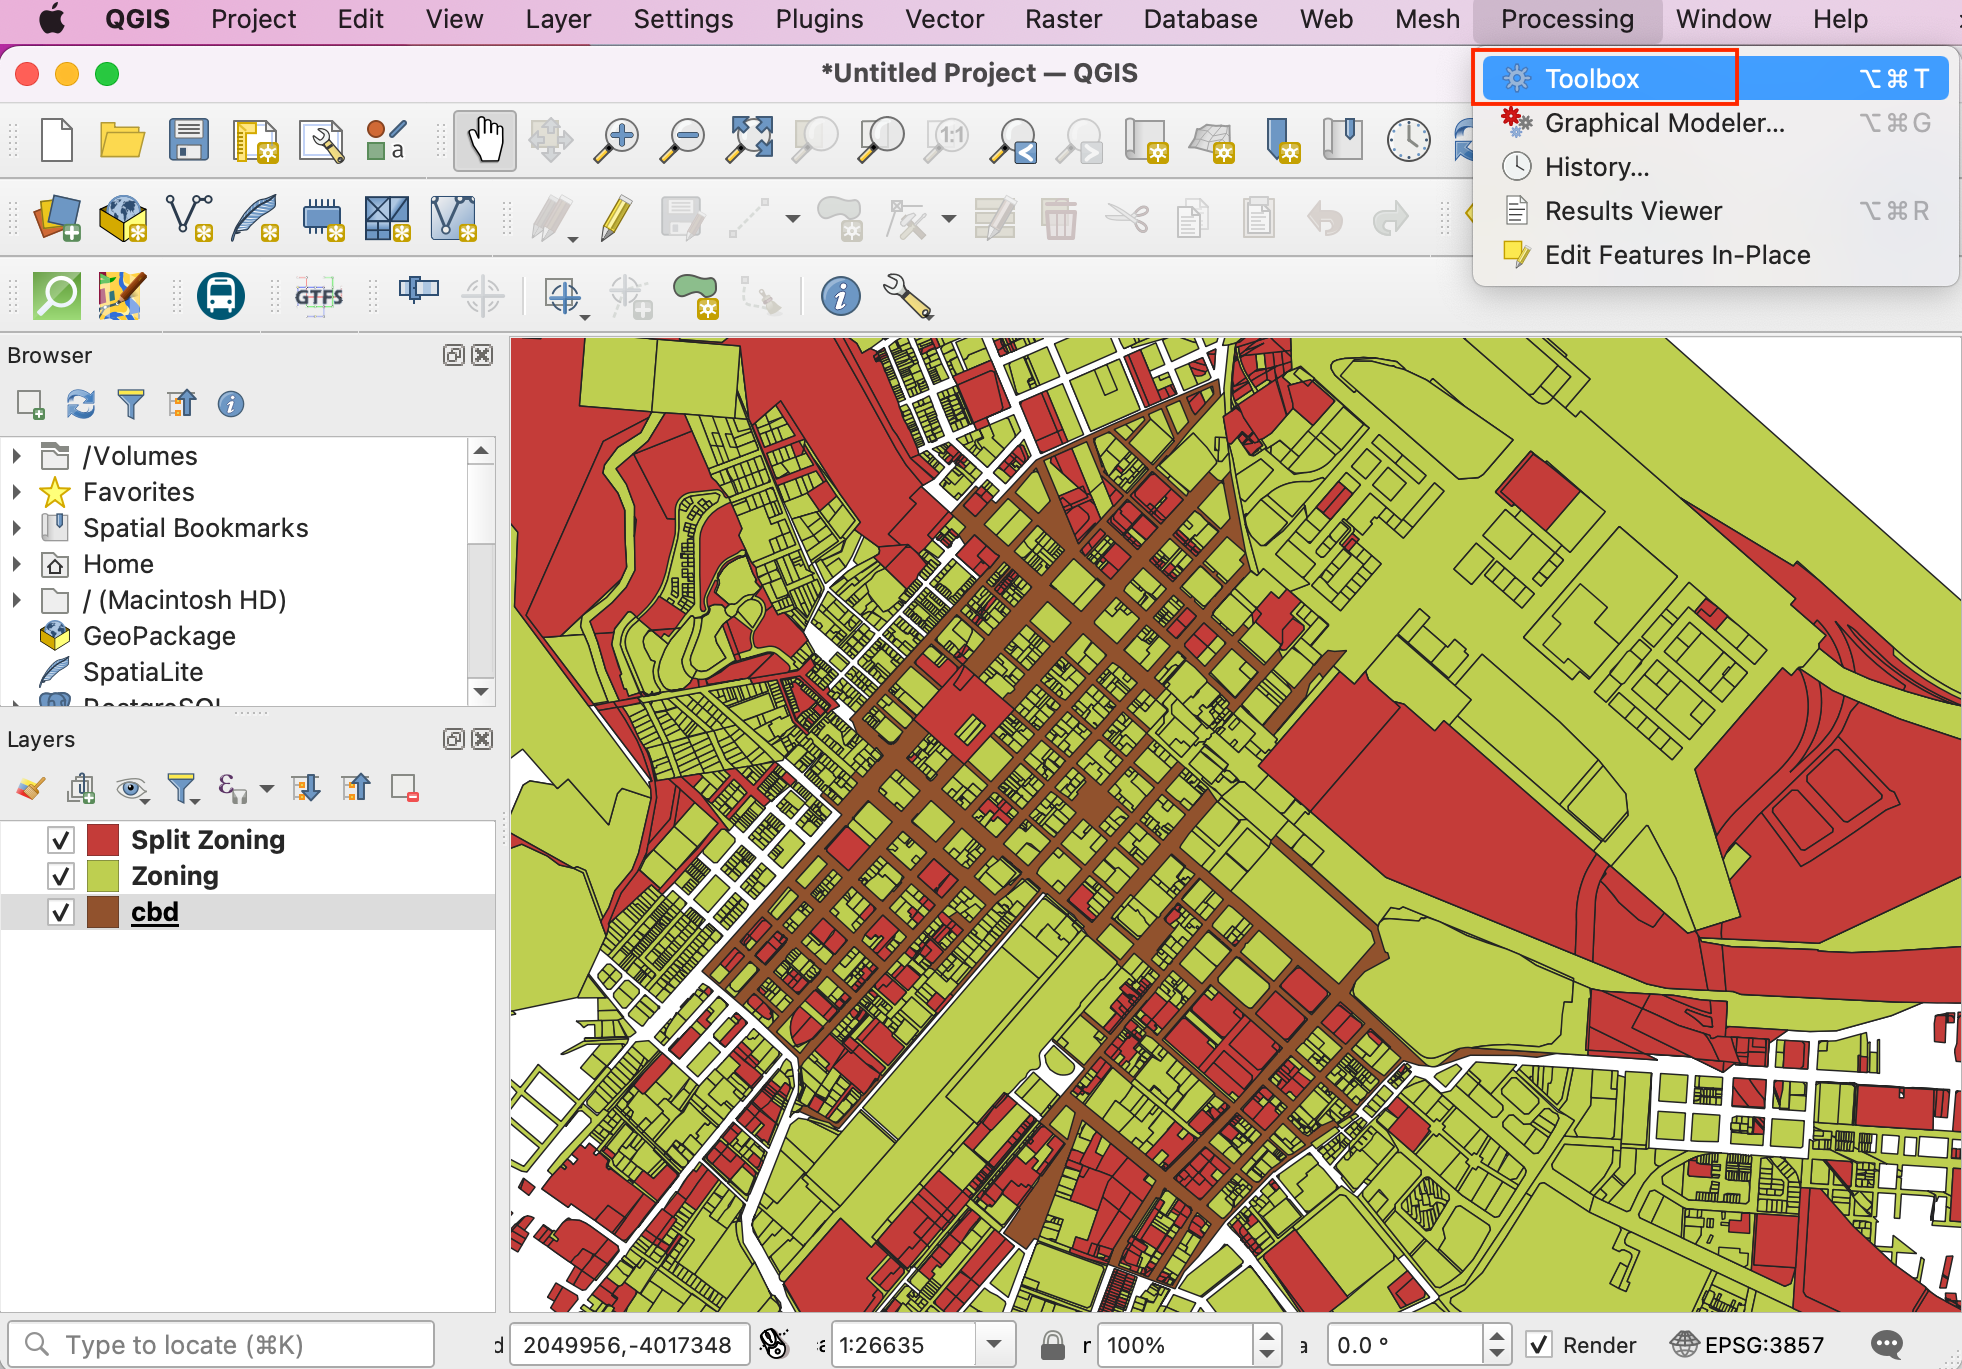Open the map scale dropdown
This screenshot has width=1962, height=1369.
[994, 1345]
